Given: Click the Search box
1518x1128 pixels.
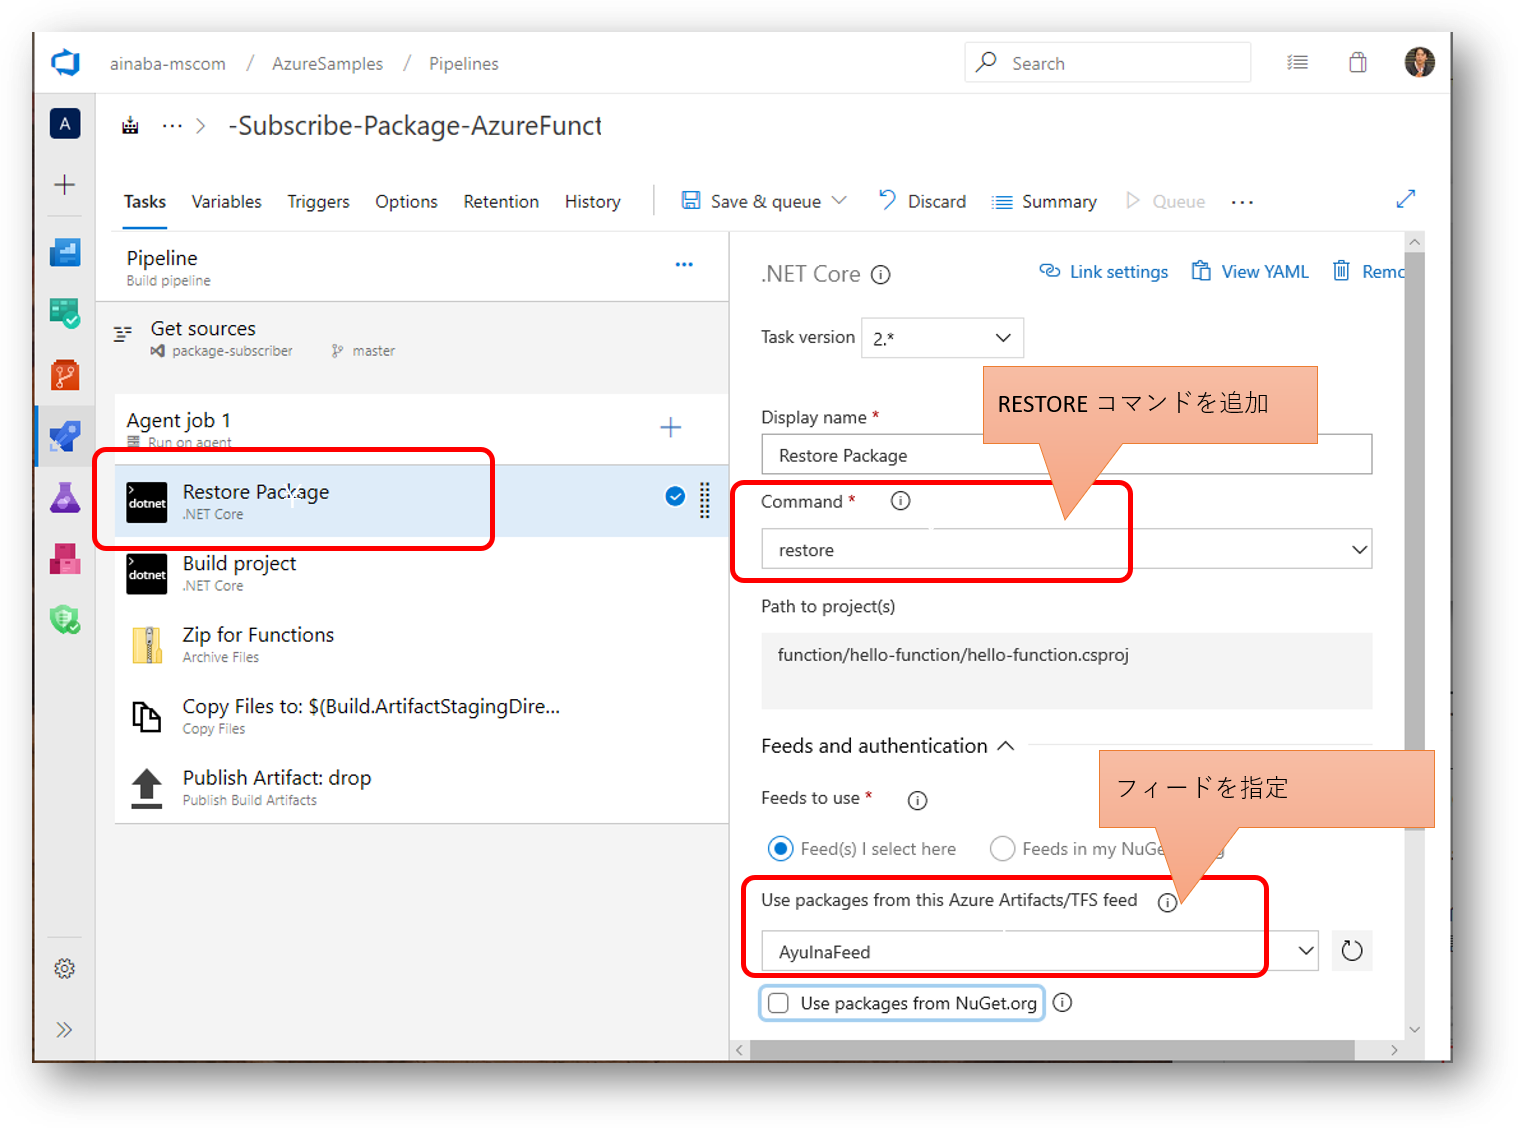Looking at the screenshot, I should [1108, 63].
